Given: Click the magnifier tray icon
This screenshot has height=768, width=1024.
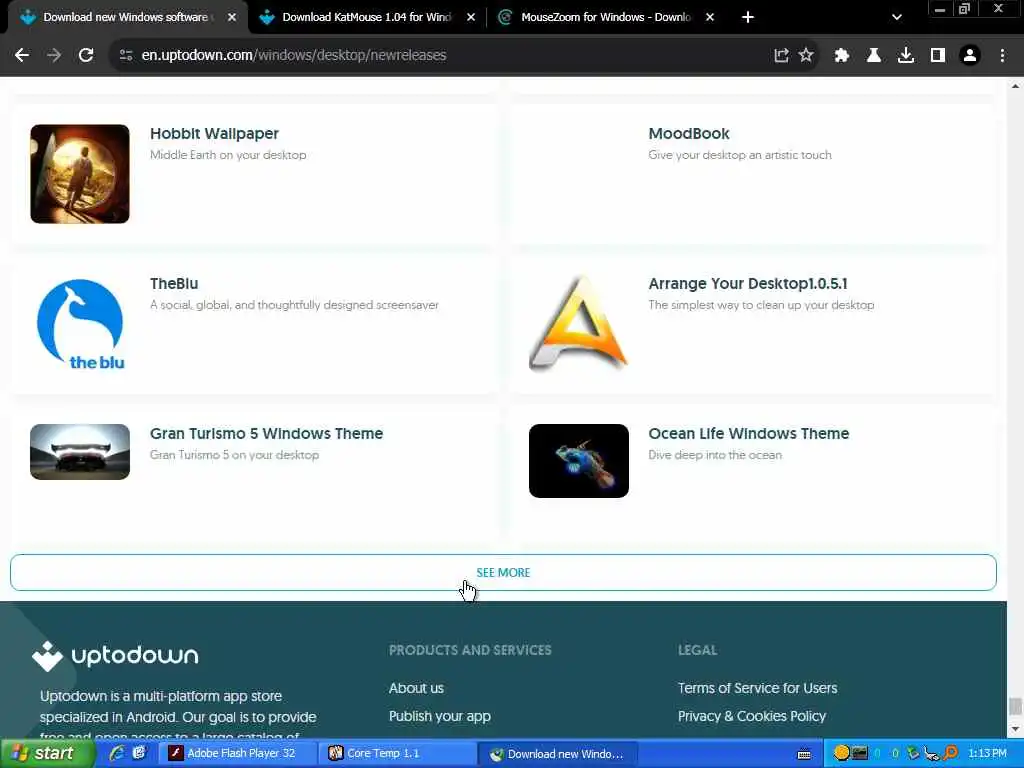Looking at the screenshot, I should [x=950, y=753].
